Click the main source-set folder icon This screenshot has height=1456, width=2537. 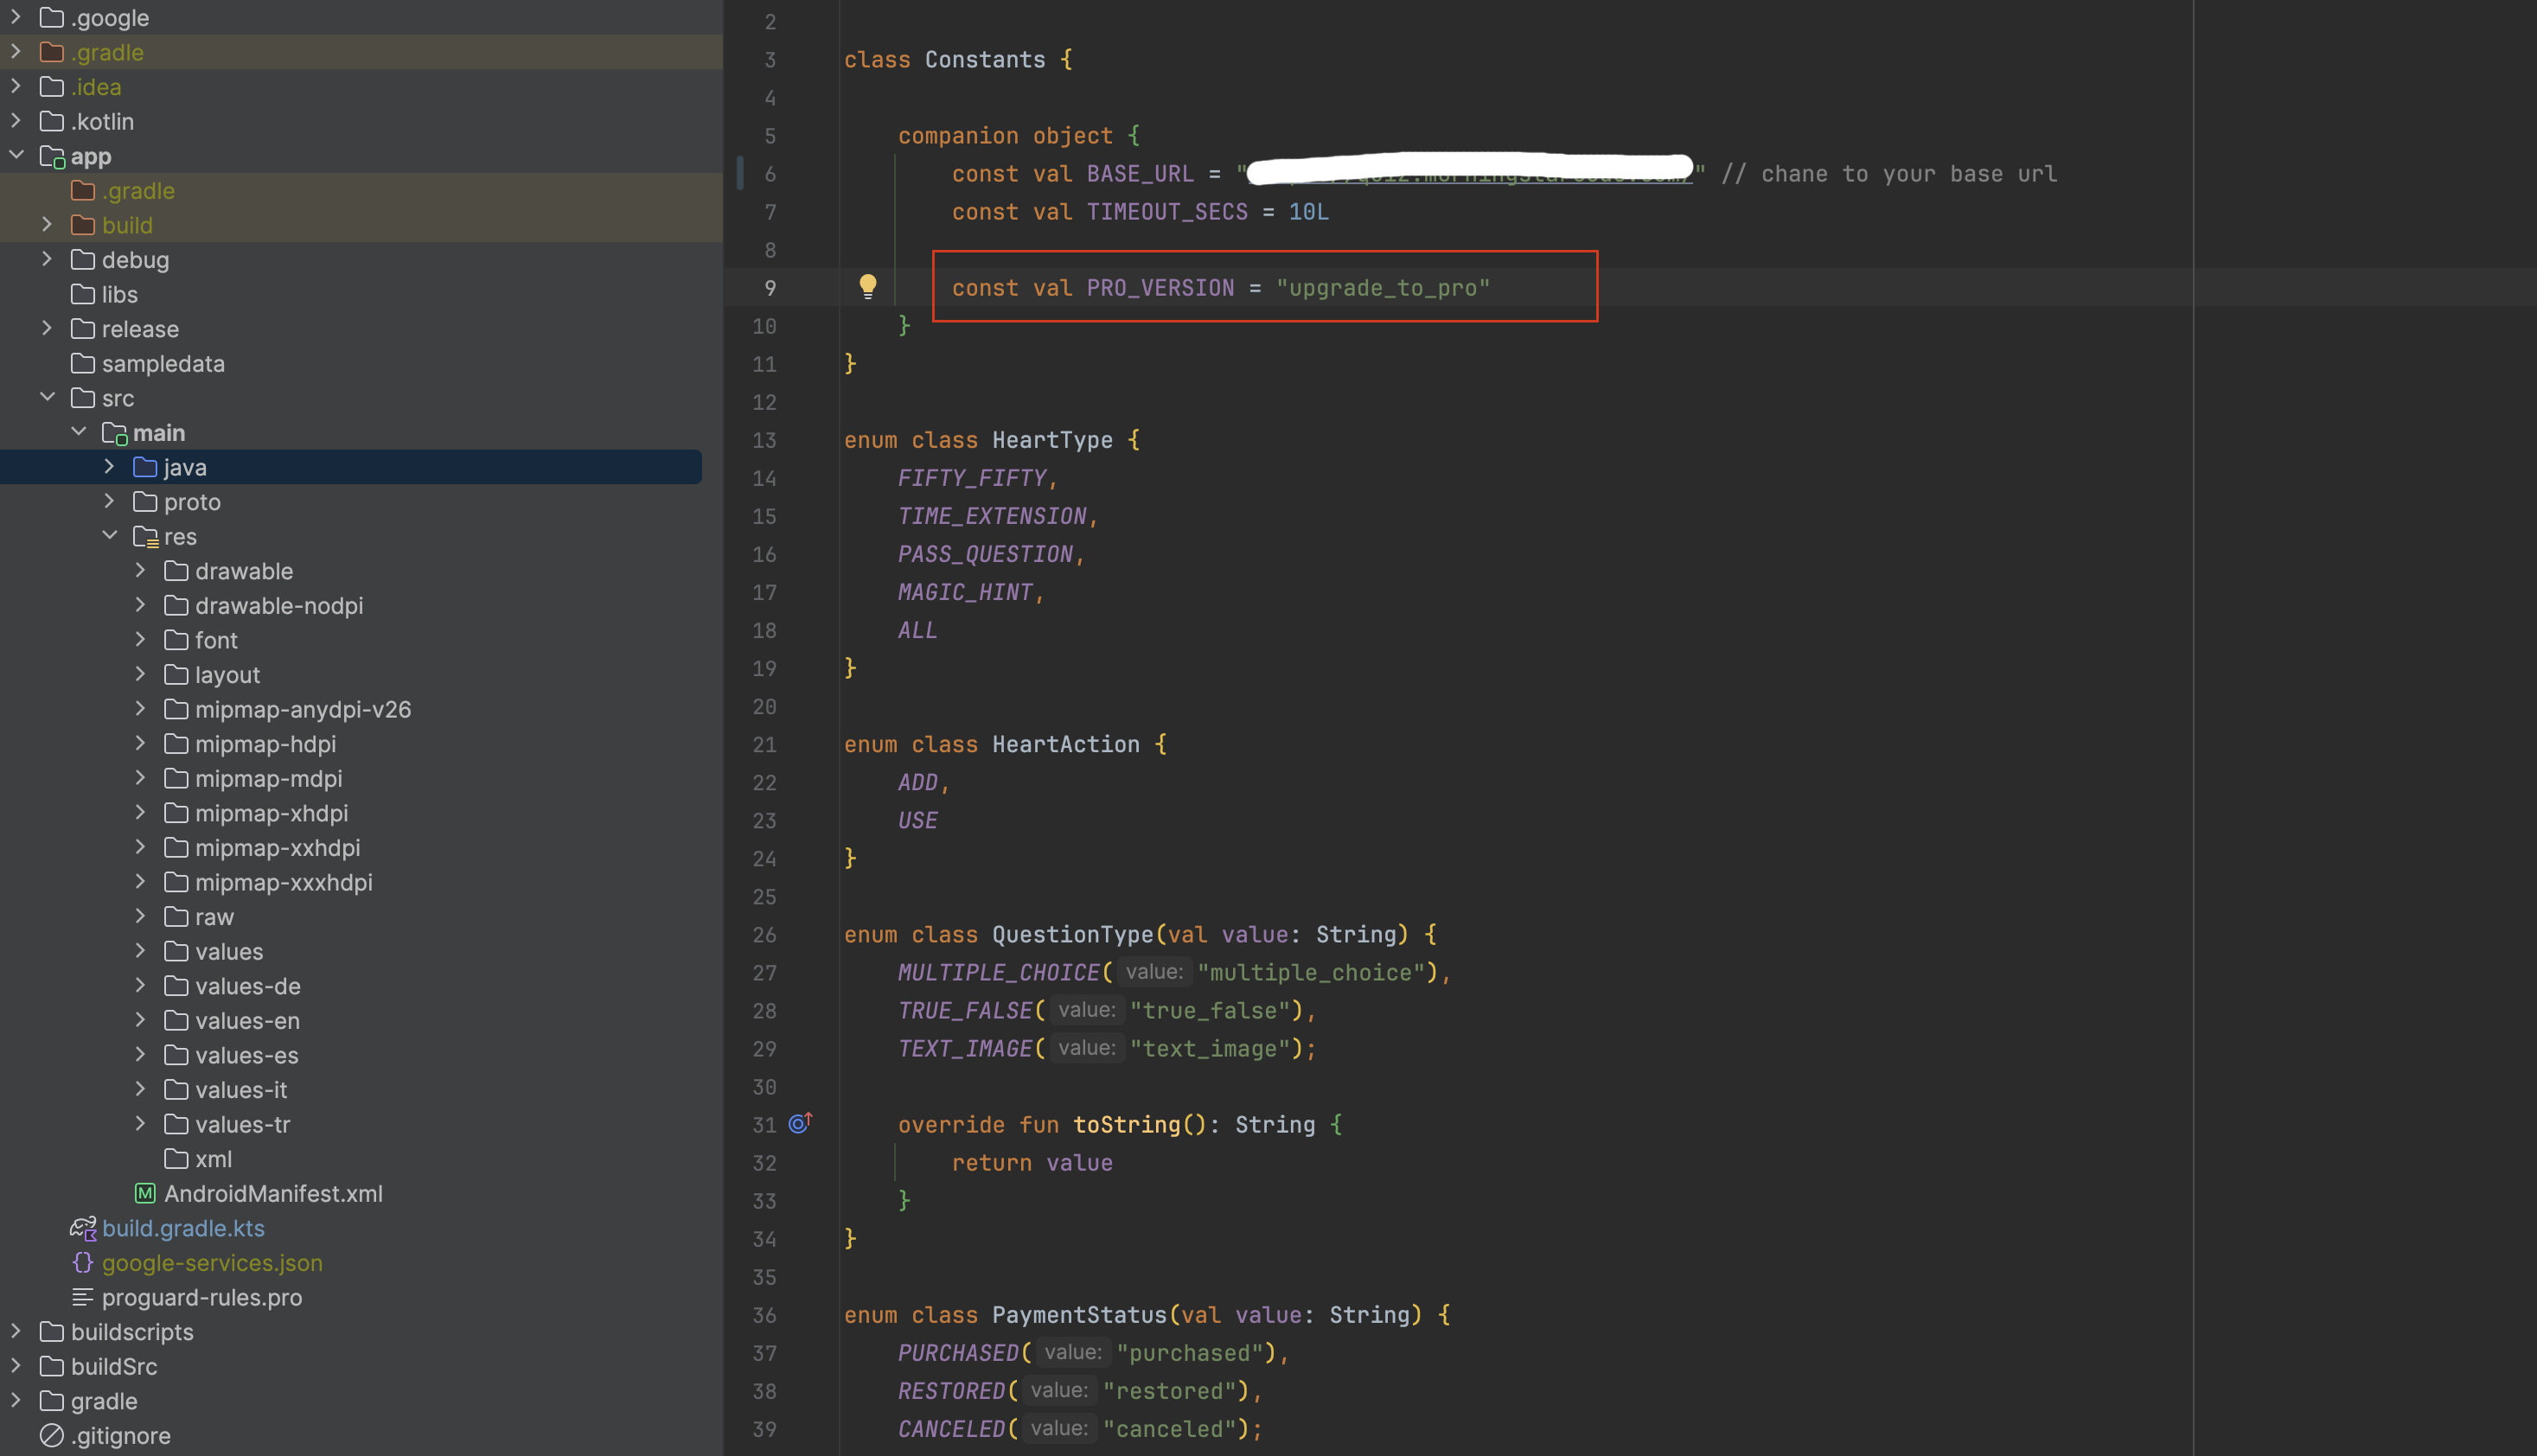click(114, 433)
